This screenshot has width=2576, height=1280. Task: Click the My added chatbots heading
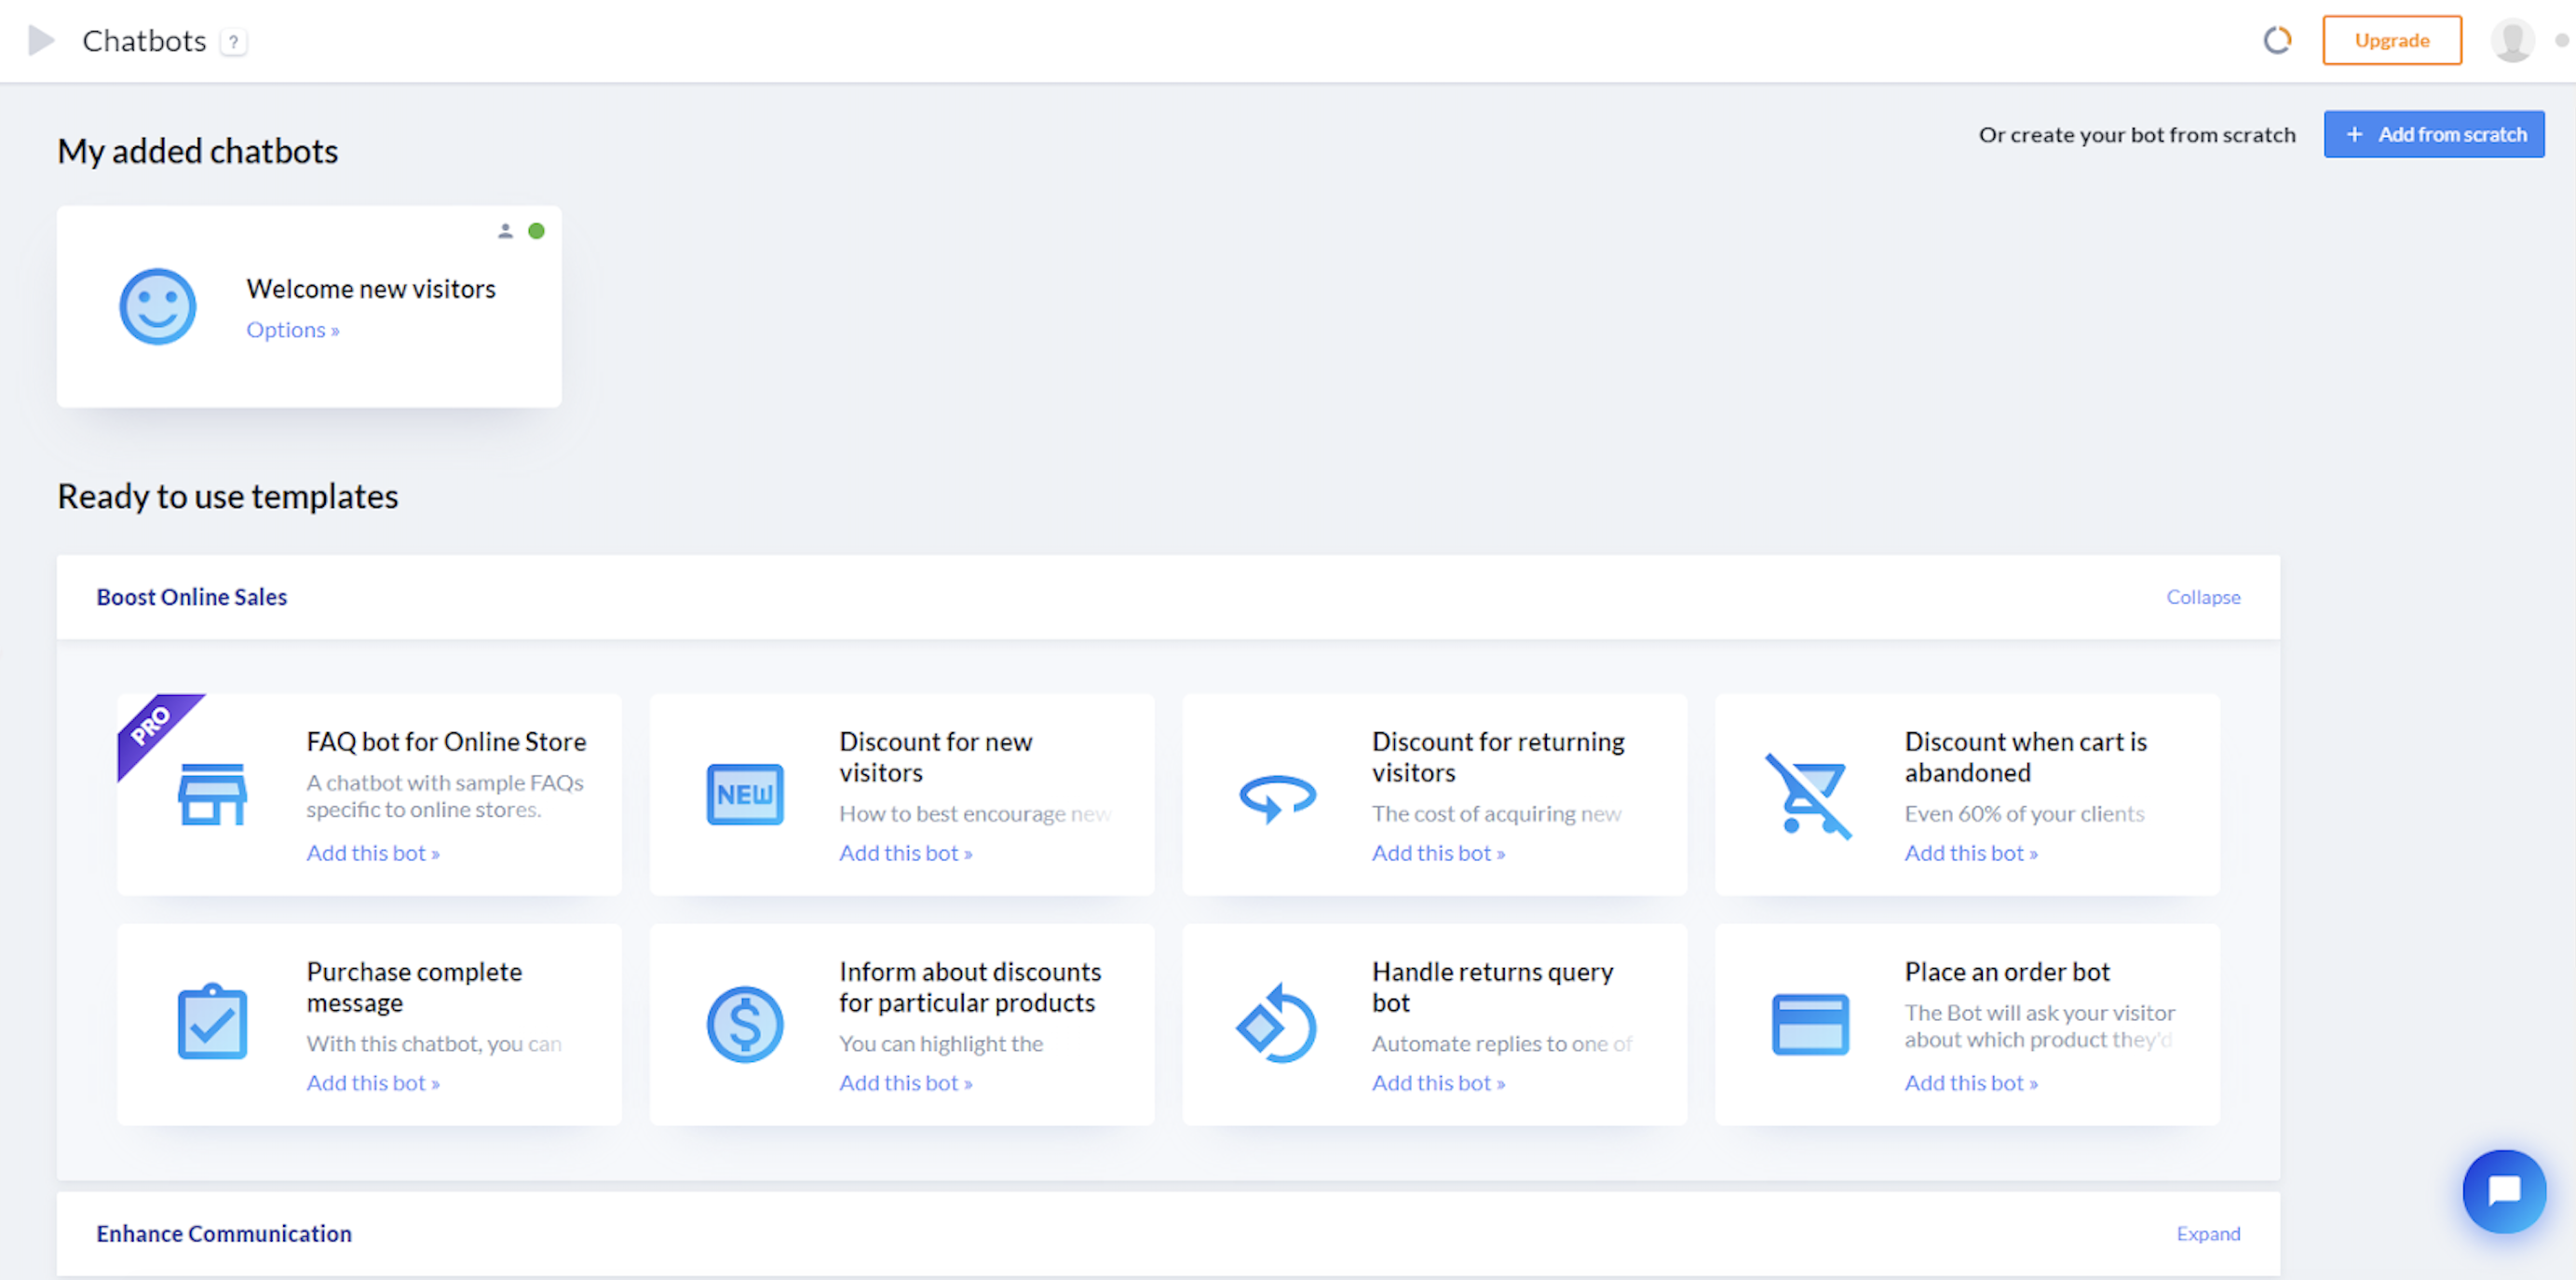coord(197,151)
